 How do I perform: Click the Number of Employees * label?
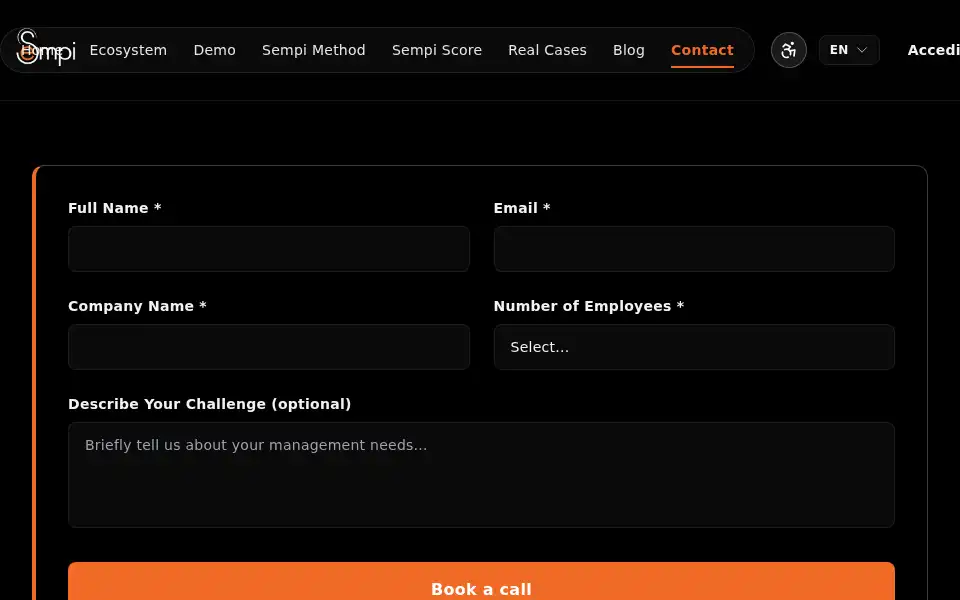(x=588, y=306)
